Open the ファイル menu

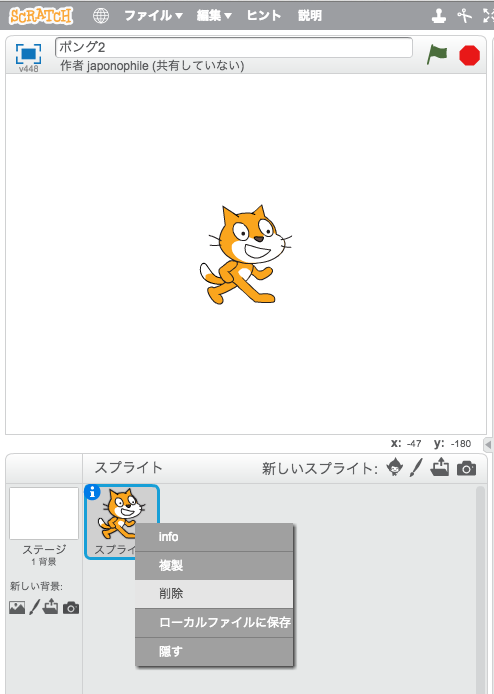153,15
